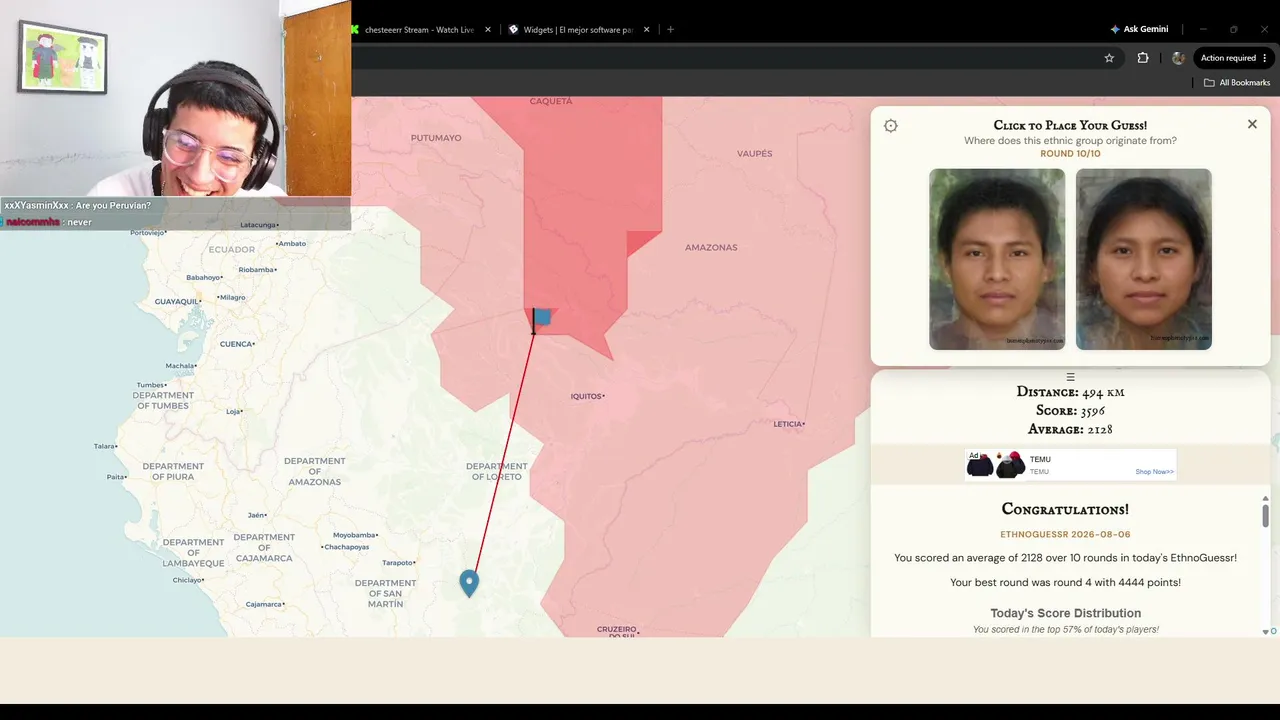Click the Guayaquil label on the map
Screen dimensions: 1280x720
(178, 301)
